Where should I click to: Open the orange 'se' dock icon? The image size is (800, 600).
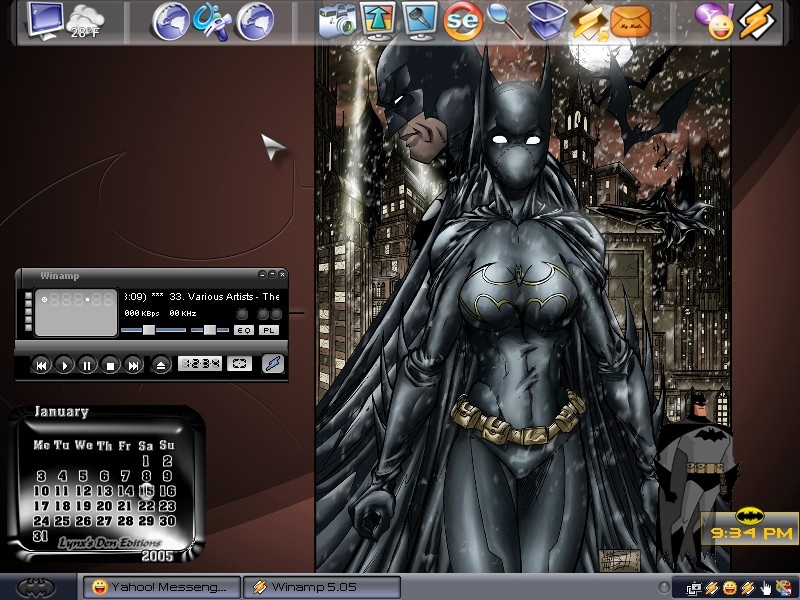[x=463, y=21]
